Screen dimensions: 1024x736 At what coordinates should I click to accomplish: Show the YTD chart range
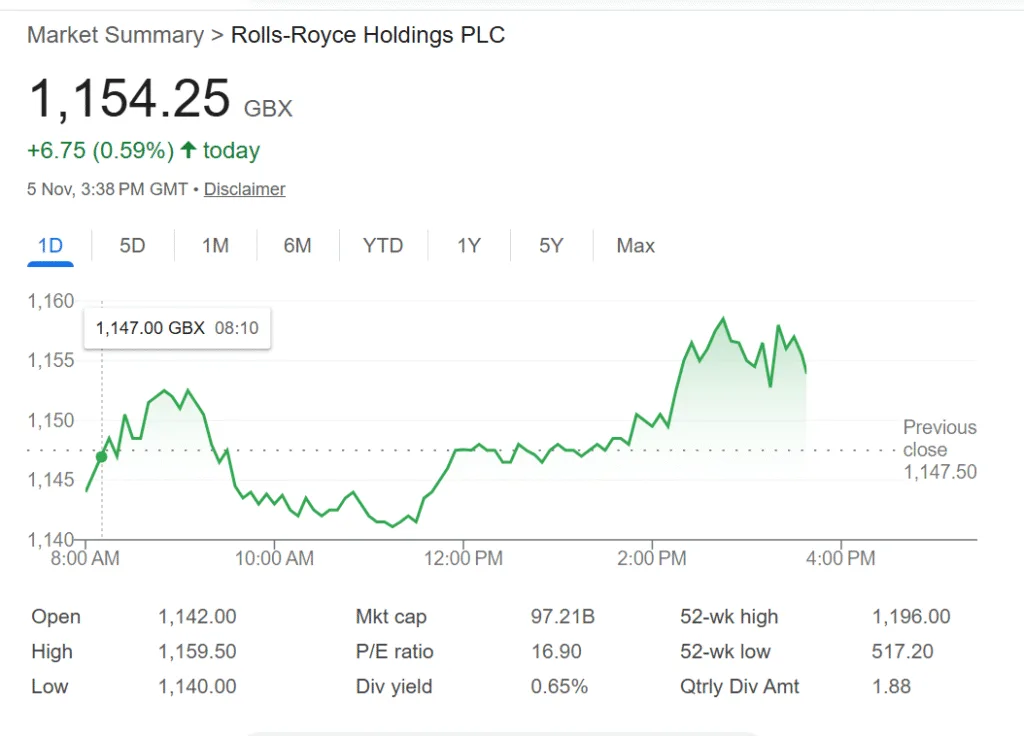coord(383,246)
